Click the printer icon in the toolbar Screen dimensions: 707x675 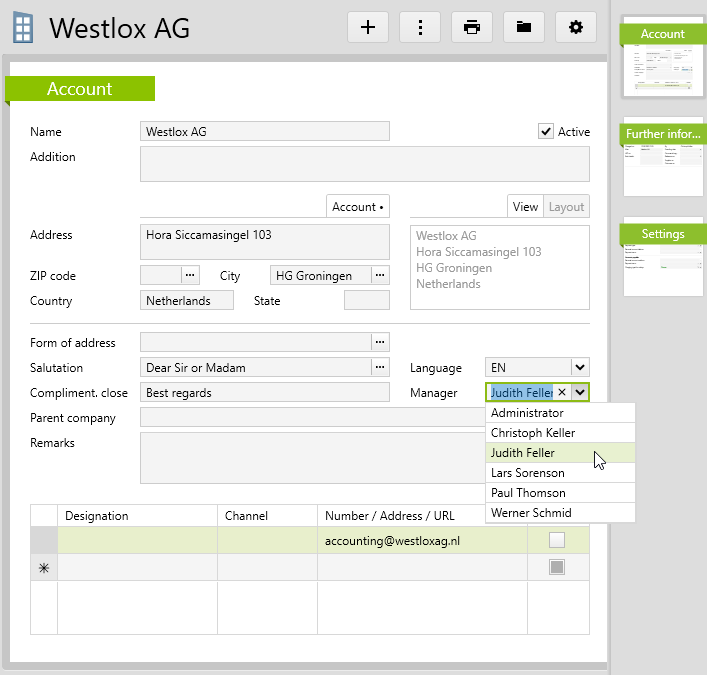coord(472,28)
